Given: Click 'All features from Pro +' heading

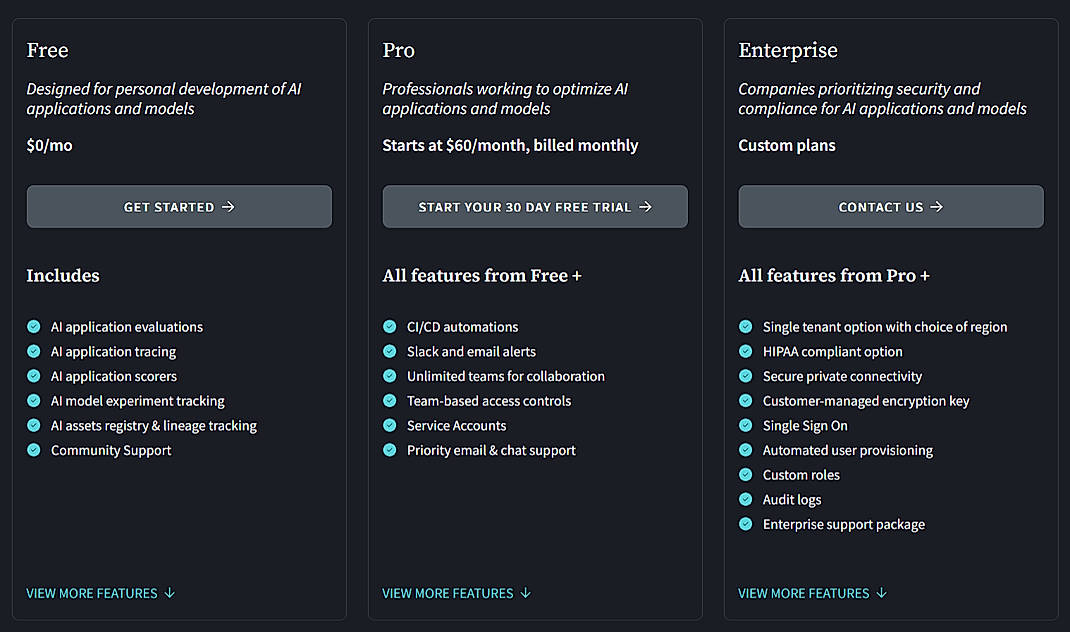Looking at the screenshot, I should coord(834,275).
